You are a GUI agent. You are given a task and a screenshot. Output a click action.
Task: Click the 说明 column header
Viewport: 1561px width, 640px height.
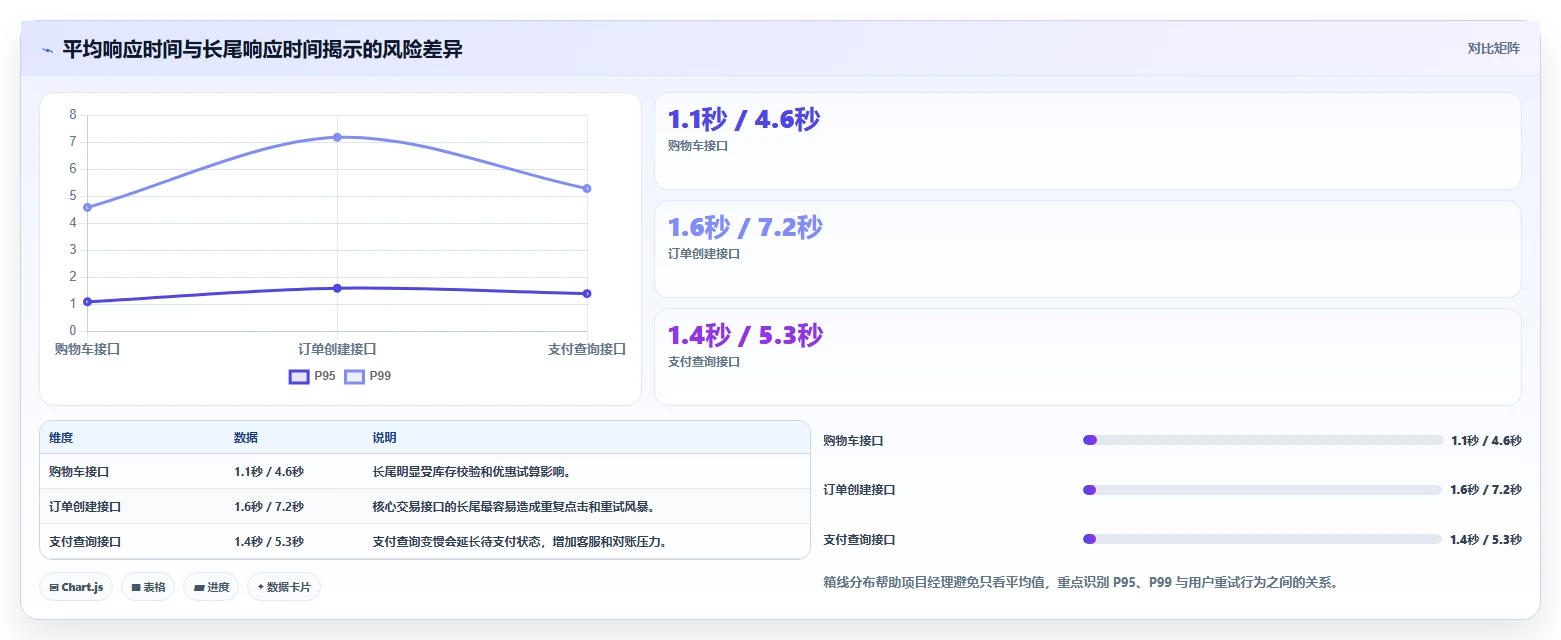[x=384, y=438]
